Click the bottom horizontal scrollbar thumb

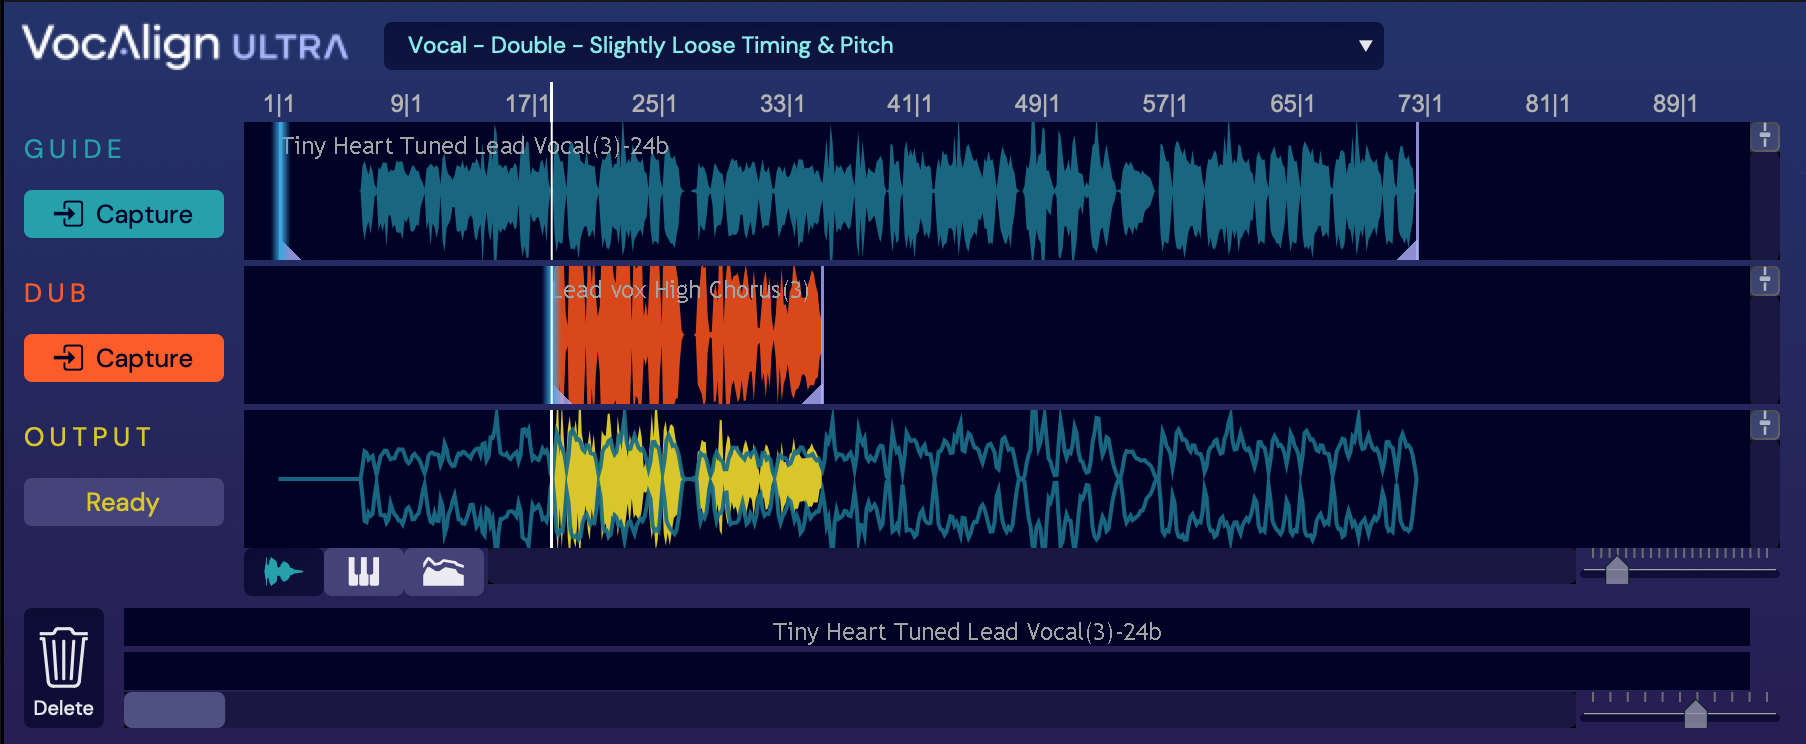tap(174, 710)
